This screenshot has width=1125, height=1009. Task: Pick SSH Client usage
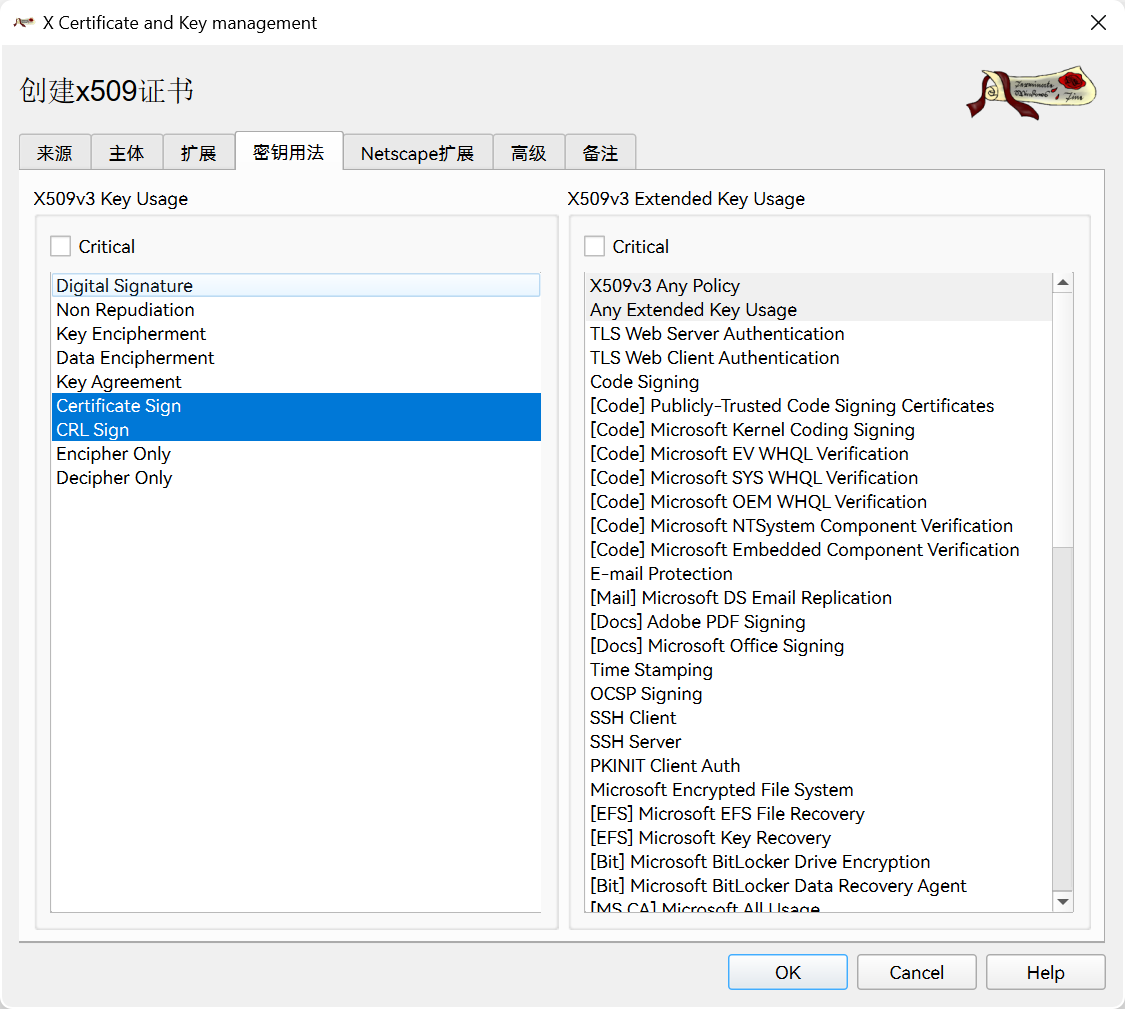[819, 718]
